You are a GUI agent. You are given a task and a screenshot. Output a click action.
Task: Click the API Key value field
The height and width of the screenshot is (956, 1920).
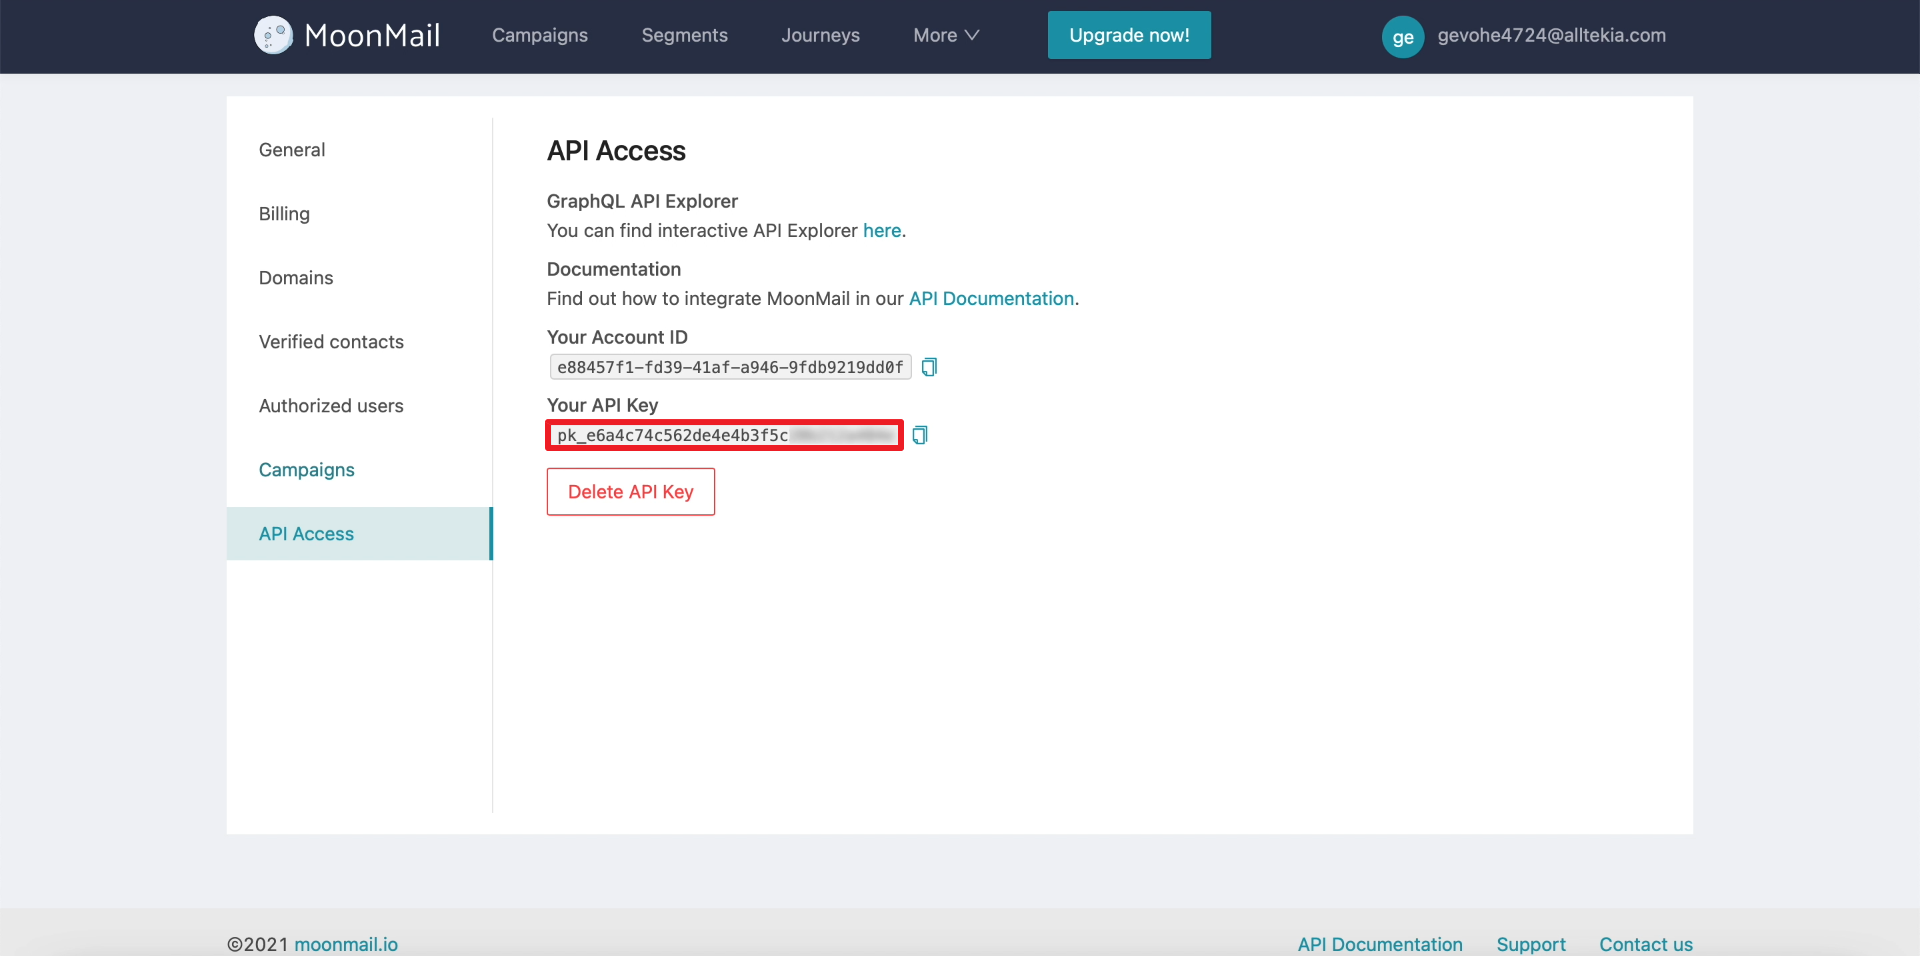(725, 435)
